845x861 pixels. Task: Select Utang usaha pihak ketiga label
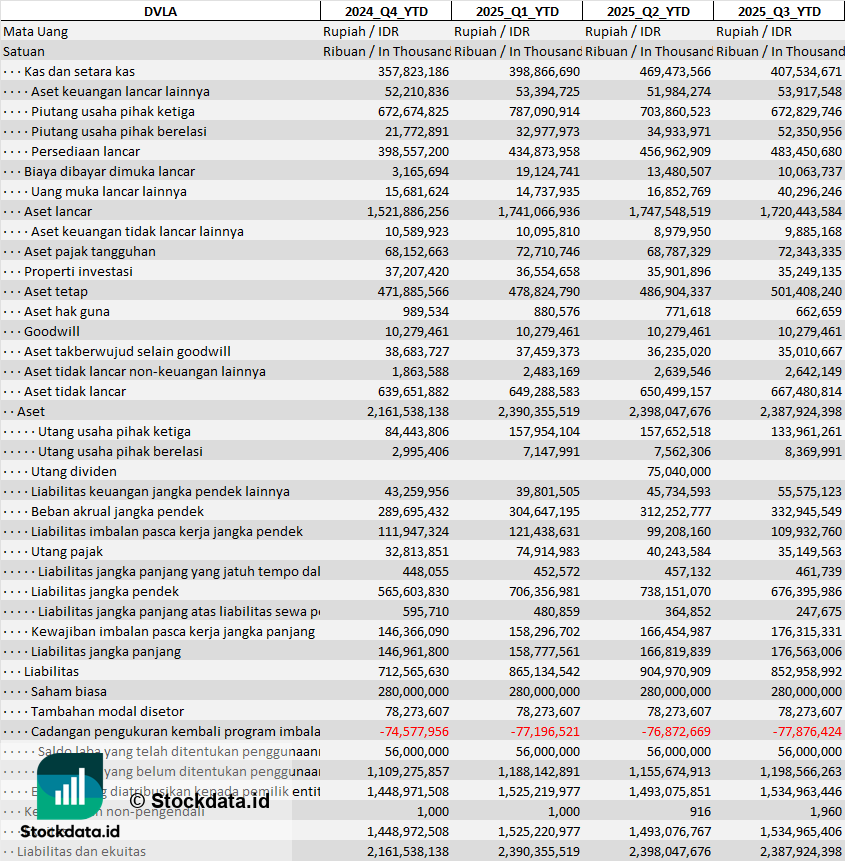click(x=114, y=432)
